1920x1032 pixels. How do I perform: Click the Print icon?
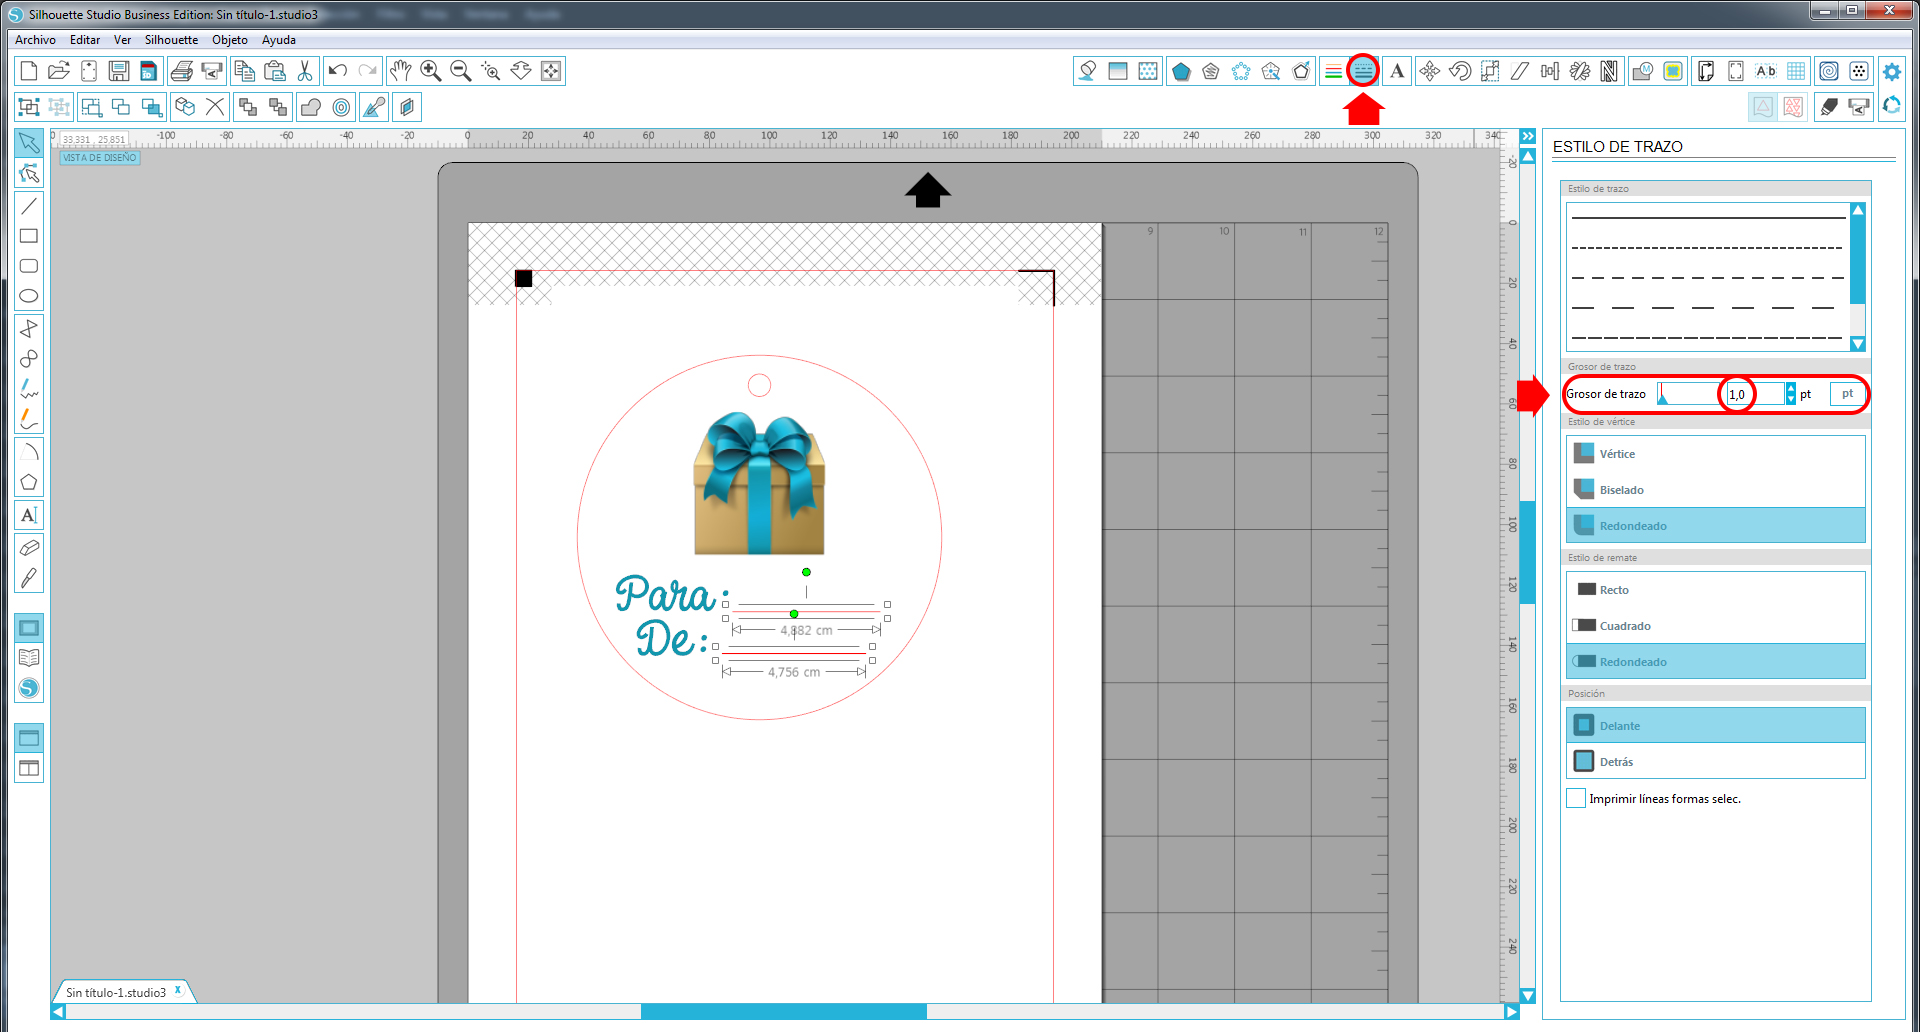181,71
